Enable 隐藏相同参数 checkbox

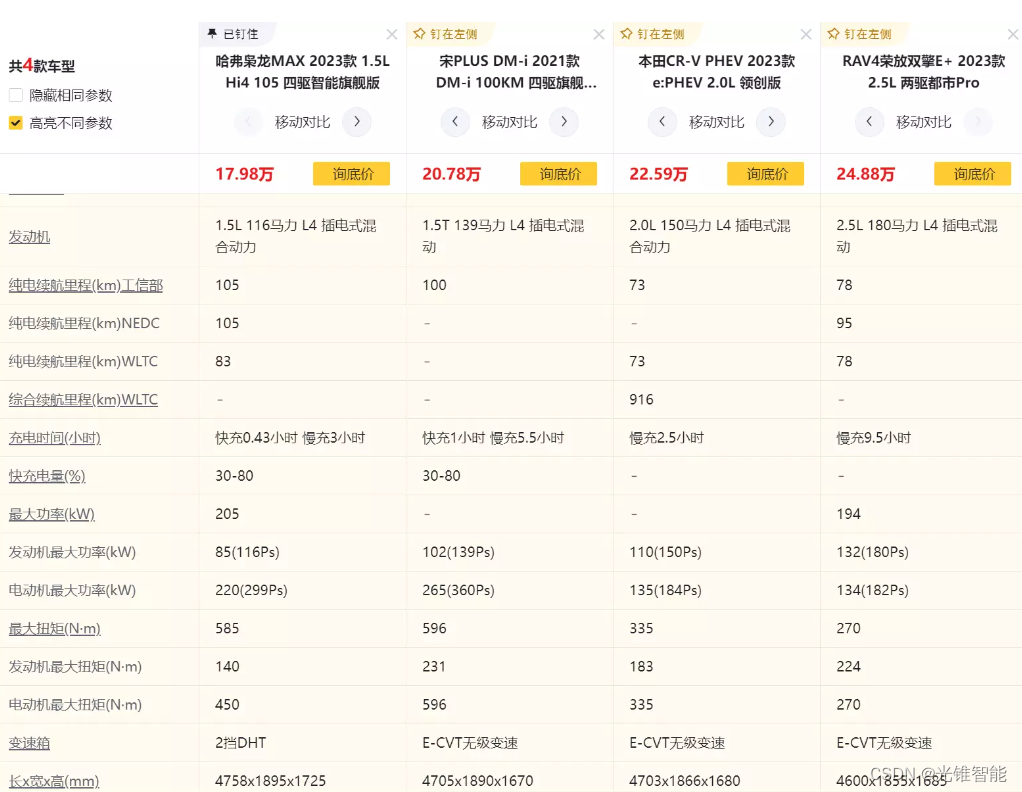[x=16, y=95]
